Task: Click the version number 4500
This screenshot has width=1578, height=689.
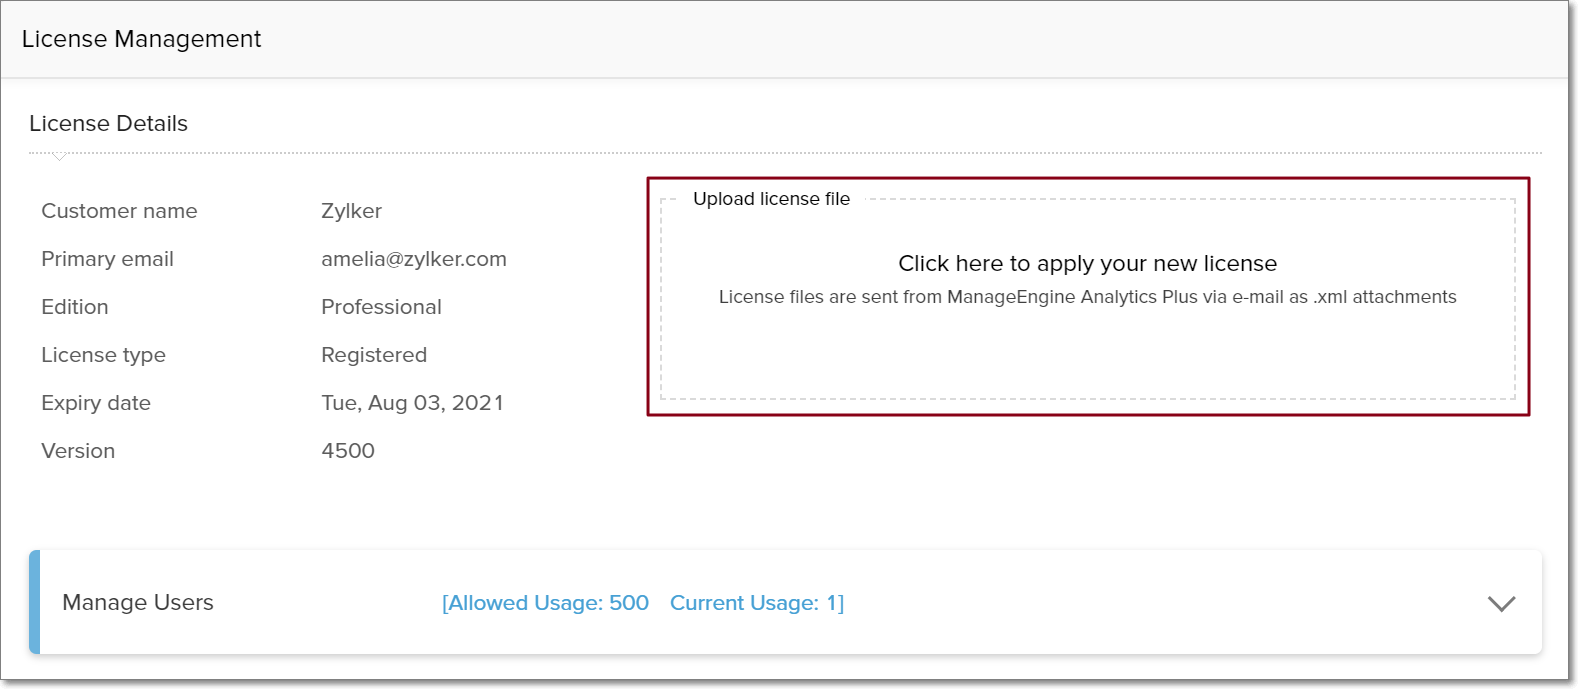Action: [347, 451]
